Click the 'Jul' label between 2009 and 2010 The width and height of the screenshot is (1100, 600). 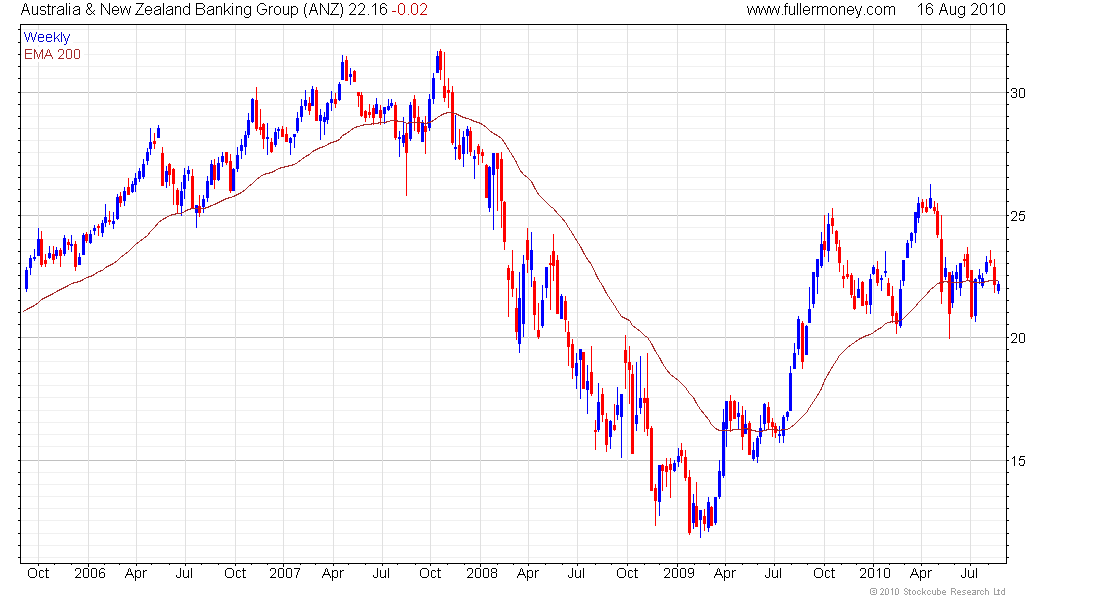click(x=773, y=573)
